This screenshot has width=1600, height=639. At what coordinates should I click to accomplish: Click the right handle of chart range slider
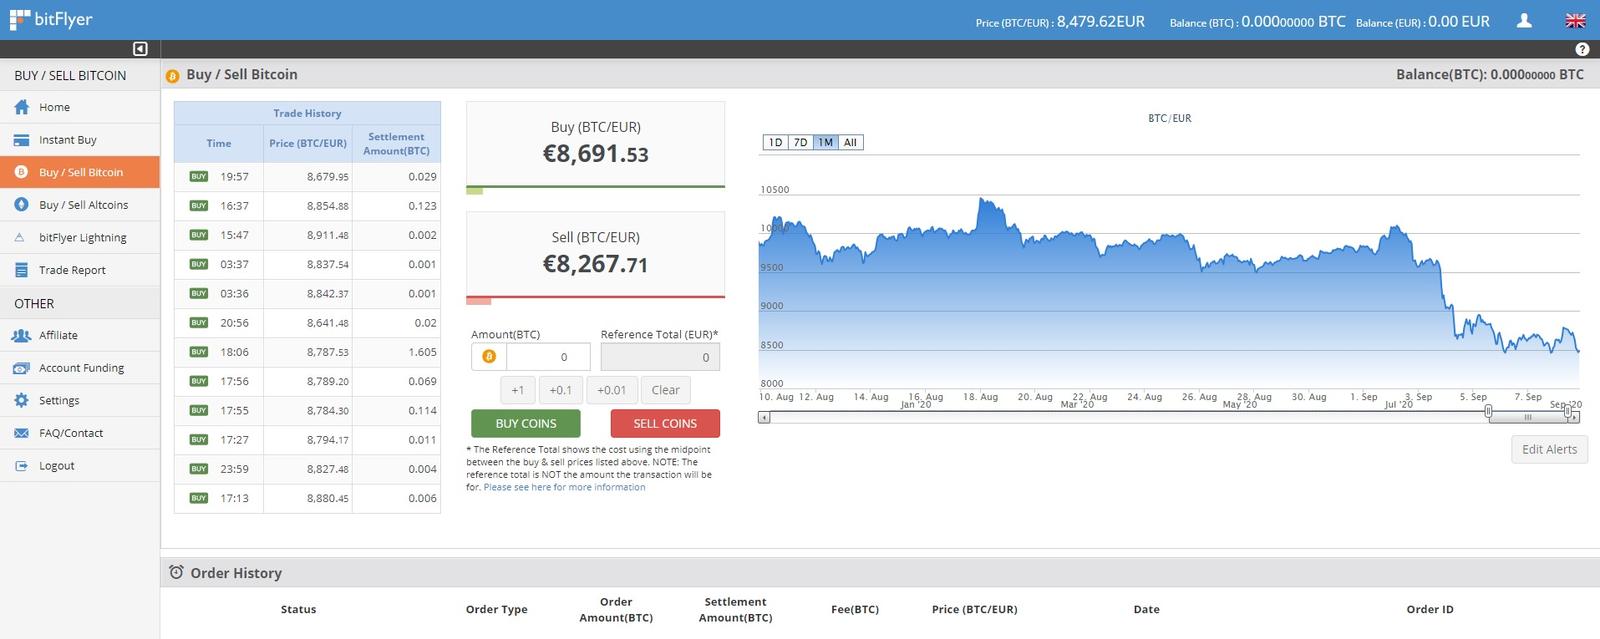[x=1567, y=411]
